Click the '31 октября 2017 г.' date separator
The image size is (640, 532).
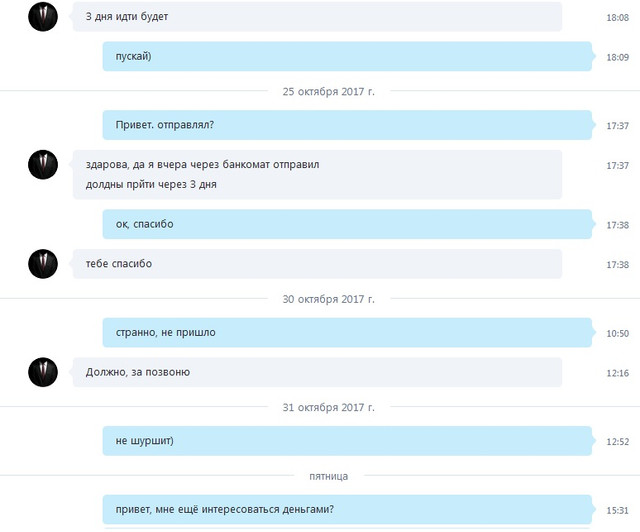(x=328, y=407)
